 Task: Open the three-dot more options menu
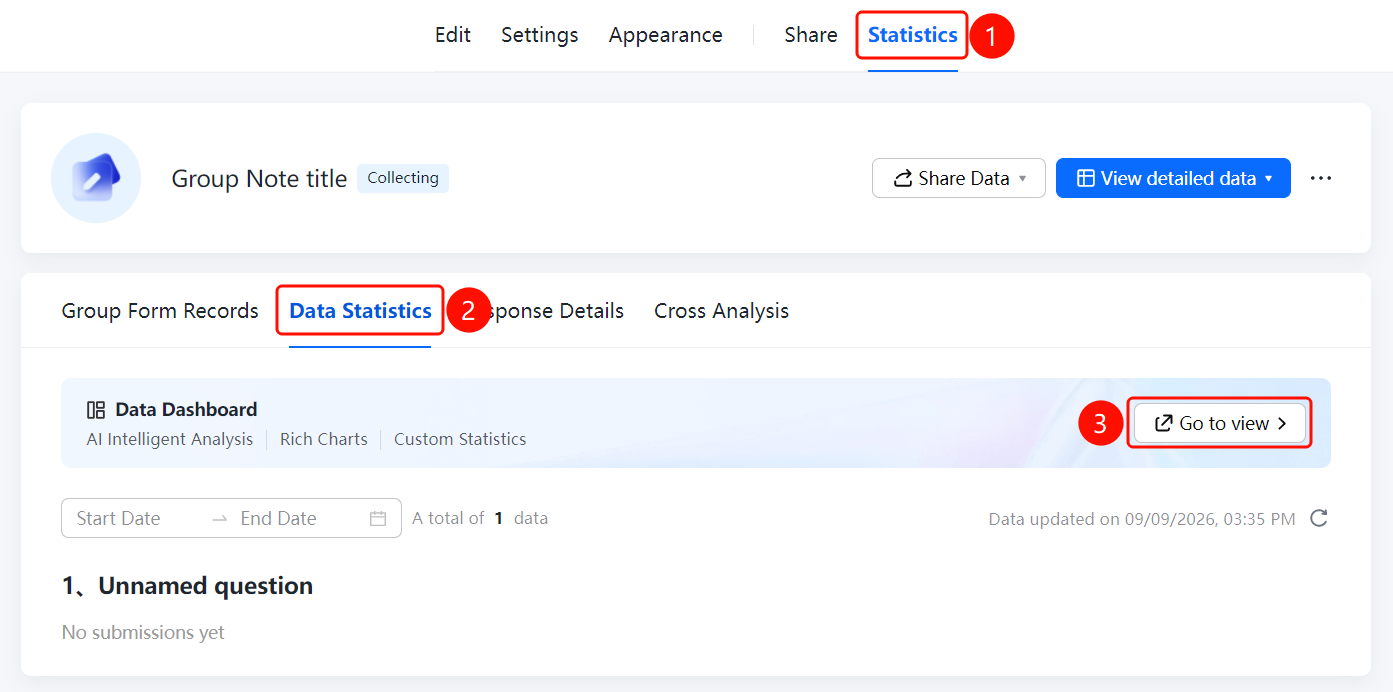[1321, 178]
